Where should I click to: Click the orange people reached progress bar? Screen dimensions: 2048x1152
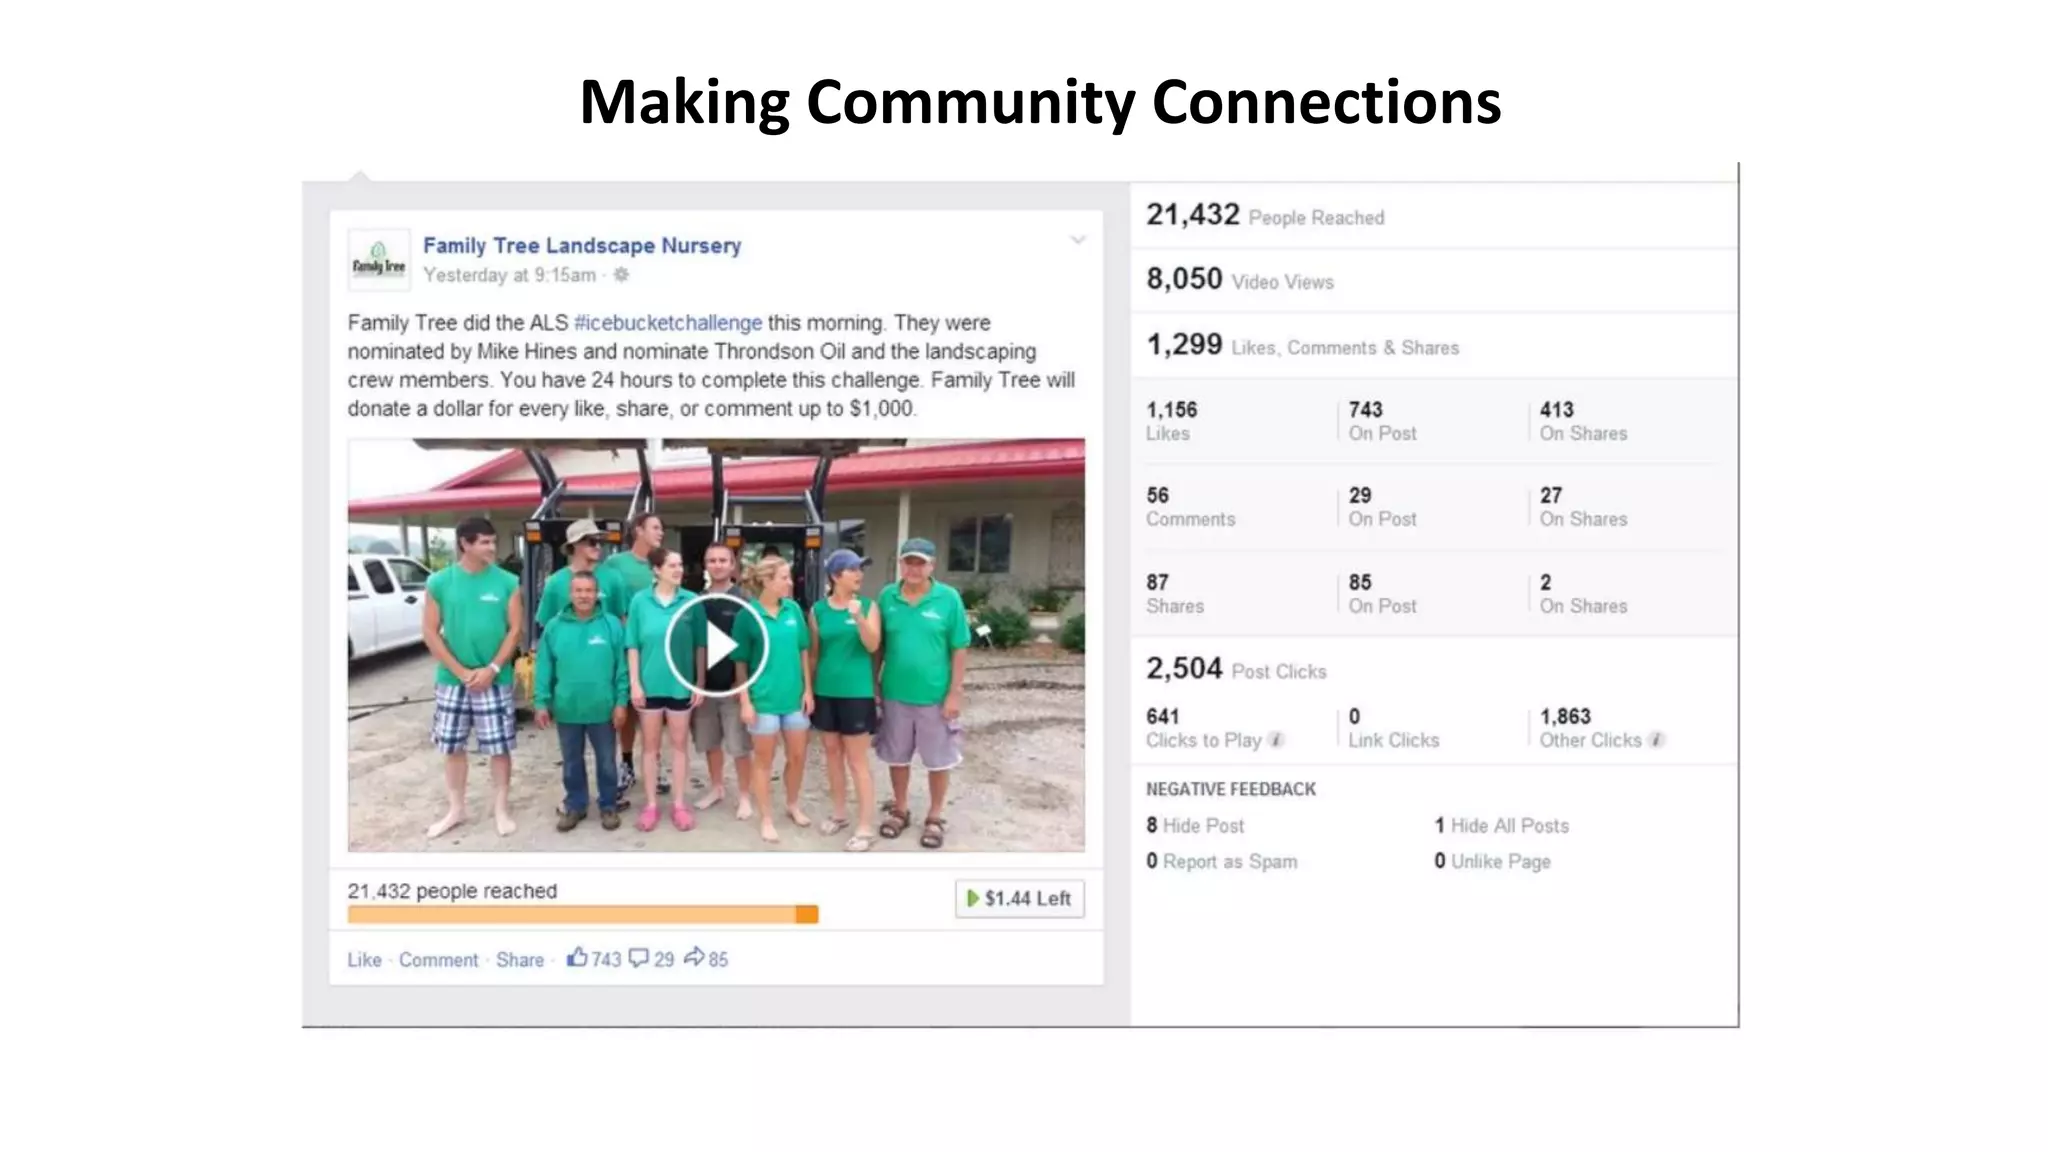583,914
